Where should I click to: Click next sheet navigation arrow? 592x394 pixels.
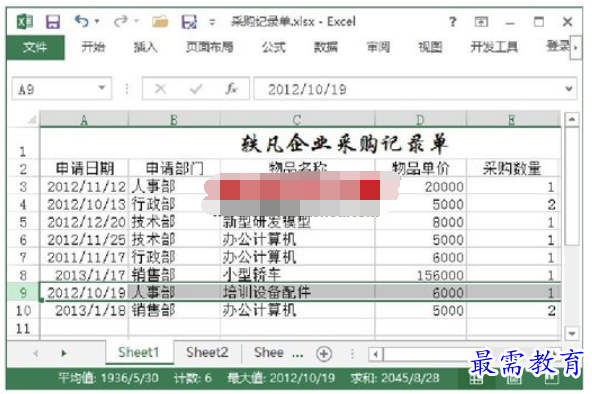[x=64, y=354]
